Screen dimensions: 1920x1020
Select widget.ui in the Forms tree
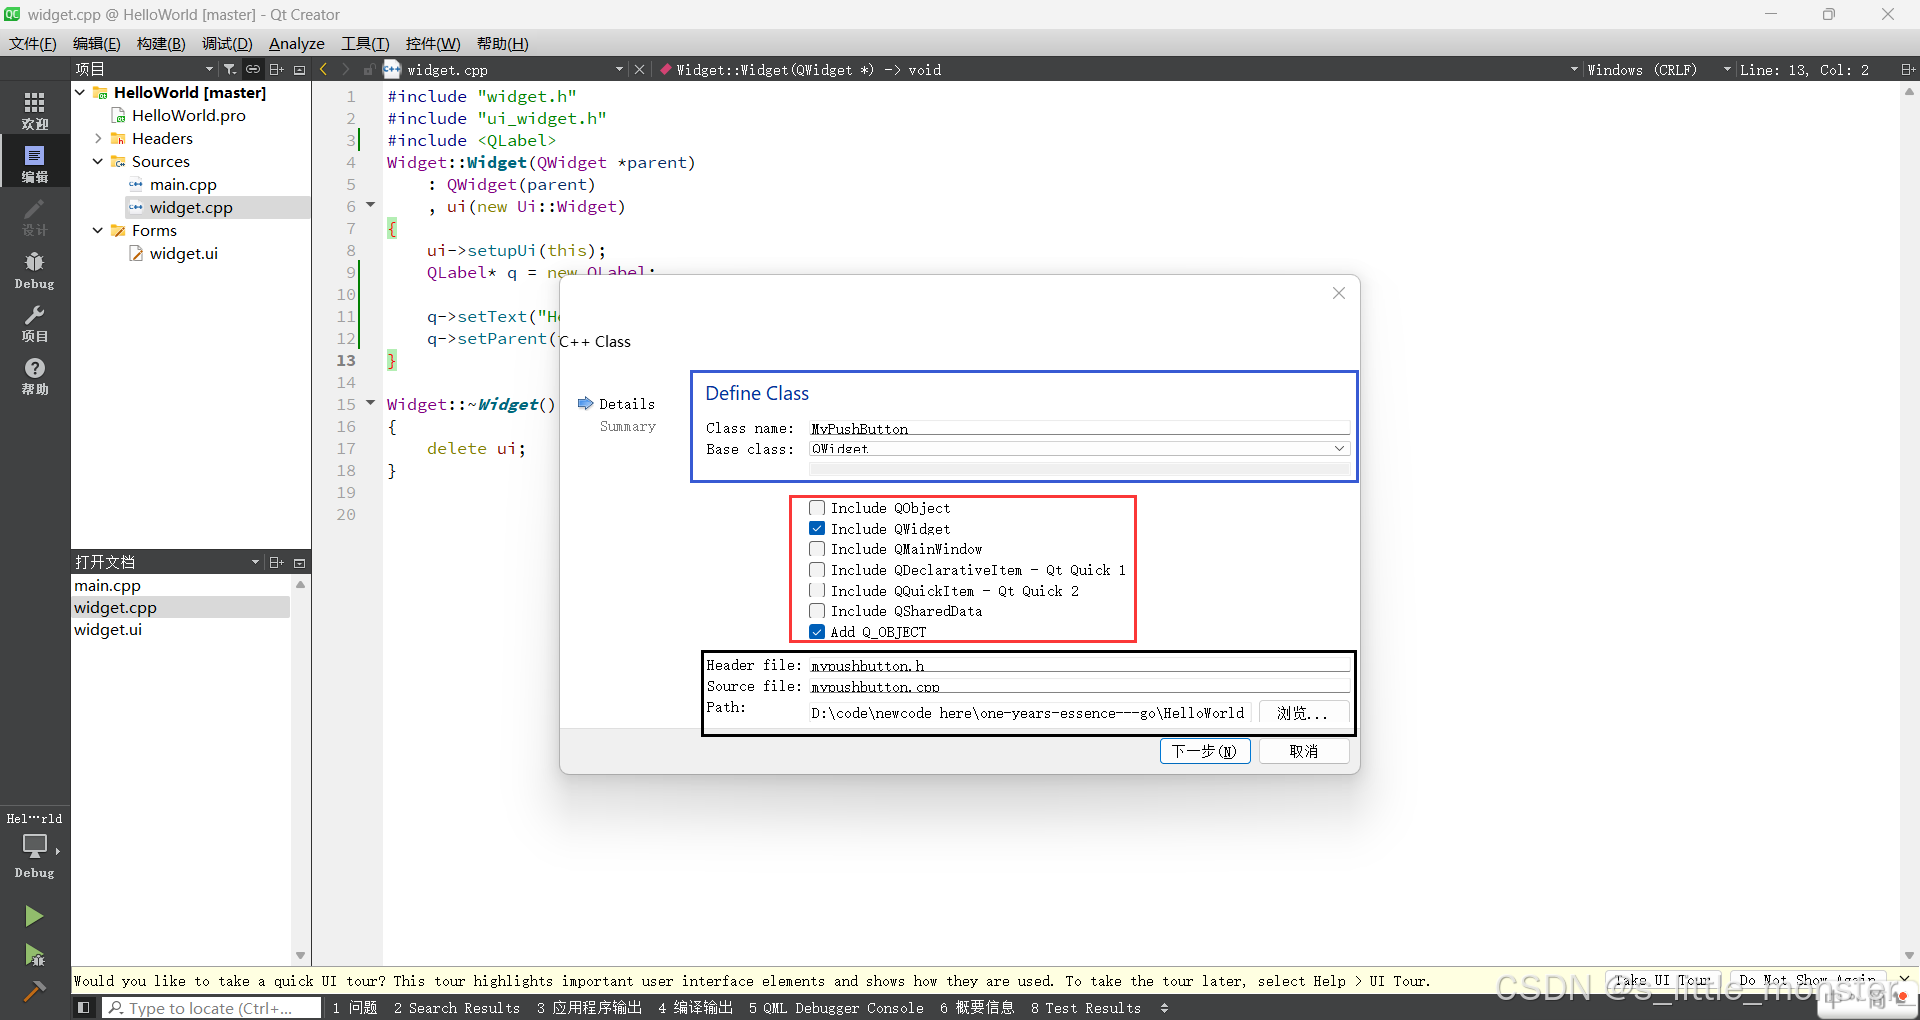184,253
